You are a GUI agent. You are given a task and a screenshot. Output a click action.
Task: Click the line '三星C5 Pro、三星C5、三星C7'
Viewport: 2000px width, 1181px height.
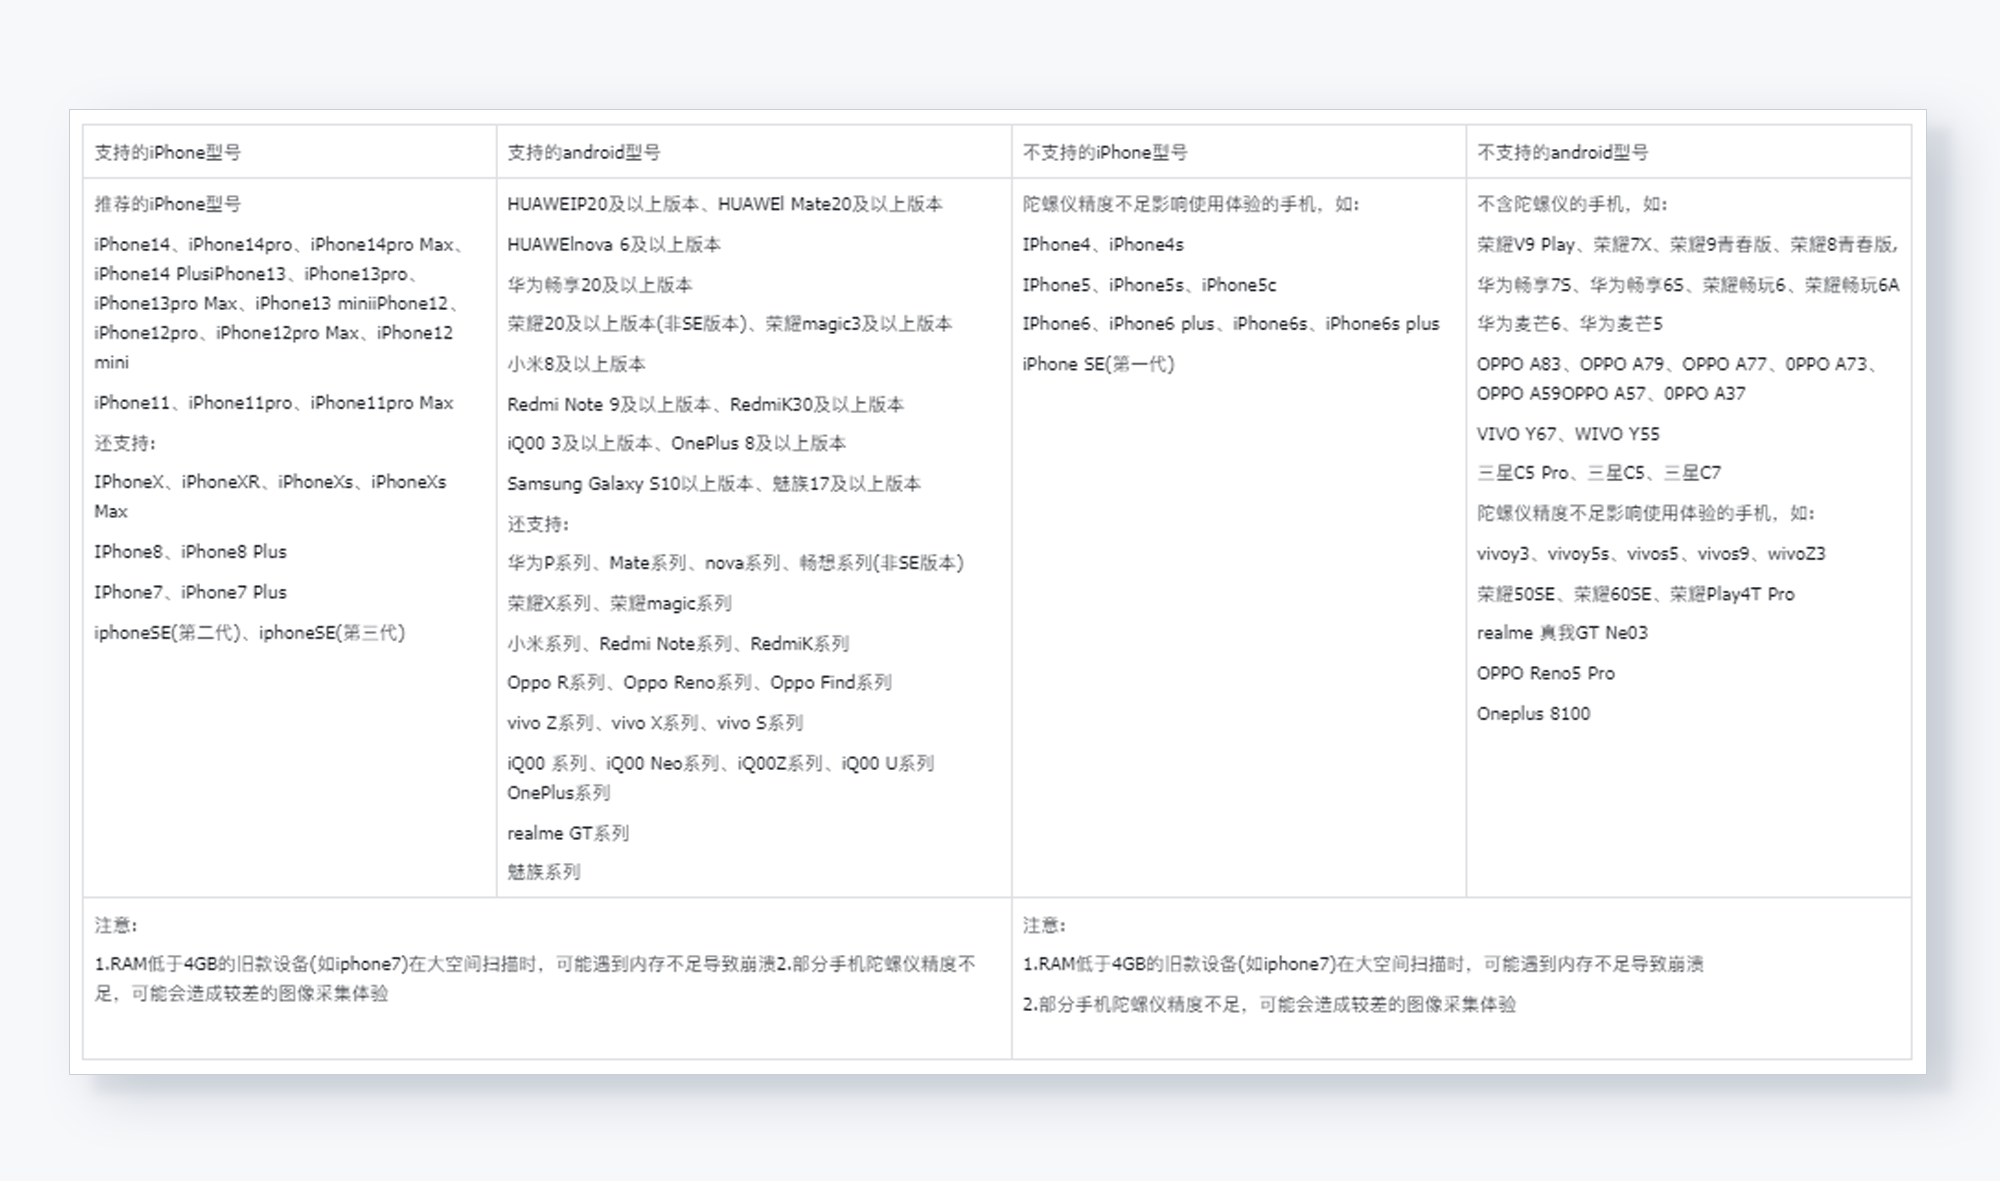pos(1599,473)
